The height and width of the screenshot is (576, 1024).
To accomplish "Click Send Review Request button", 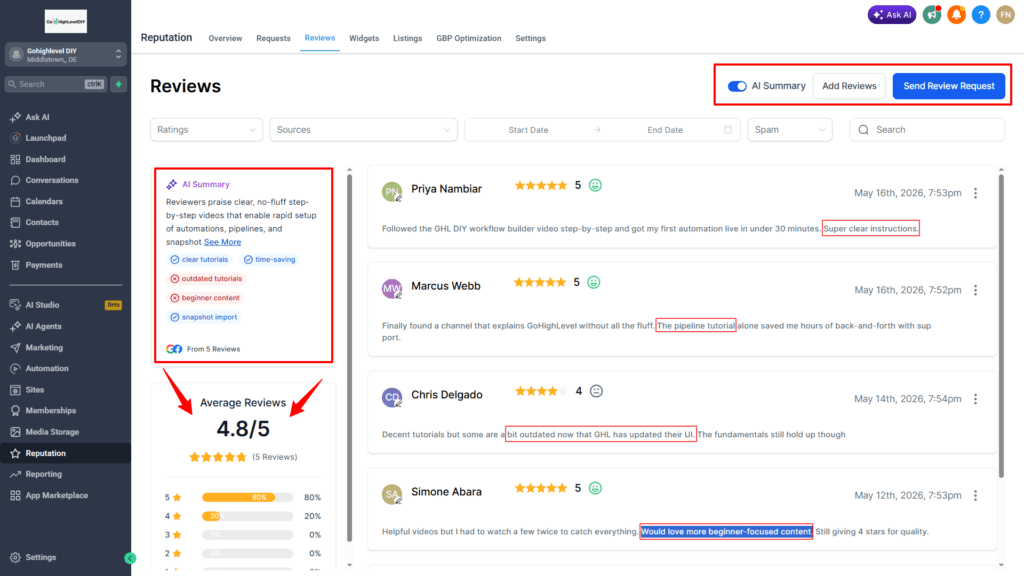I will coord(948,86).
